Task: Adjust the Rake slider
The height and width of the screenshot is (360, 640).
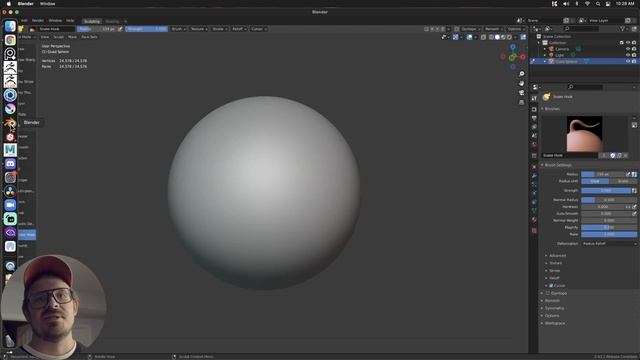Action: 609,234
